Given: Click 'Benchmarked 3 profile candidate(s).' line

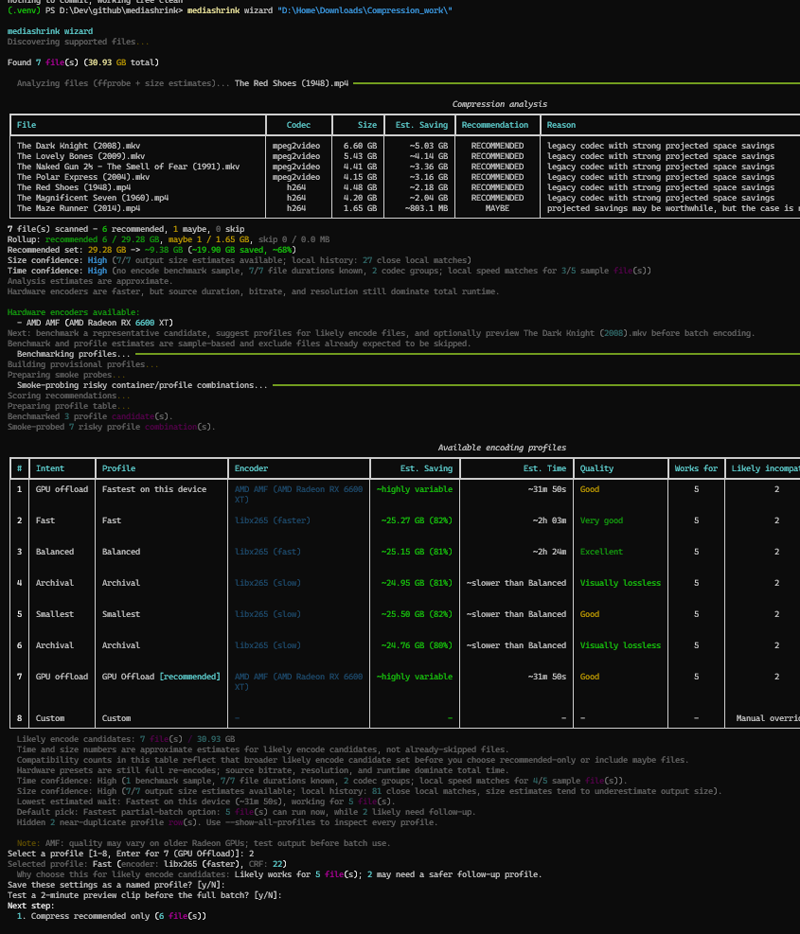Looking at the screenshot, I should [90, 416].
